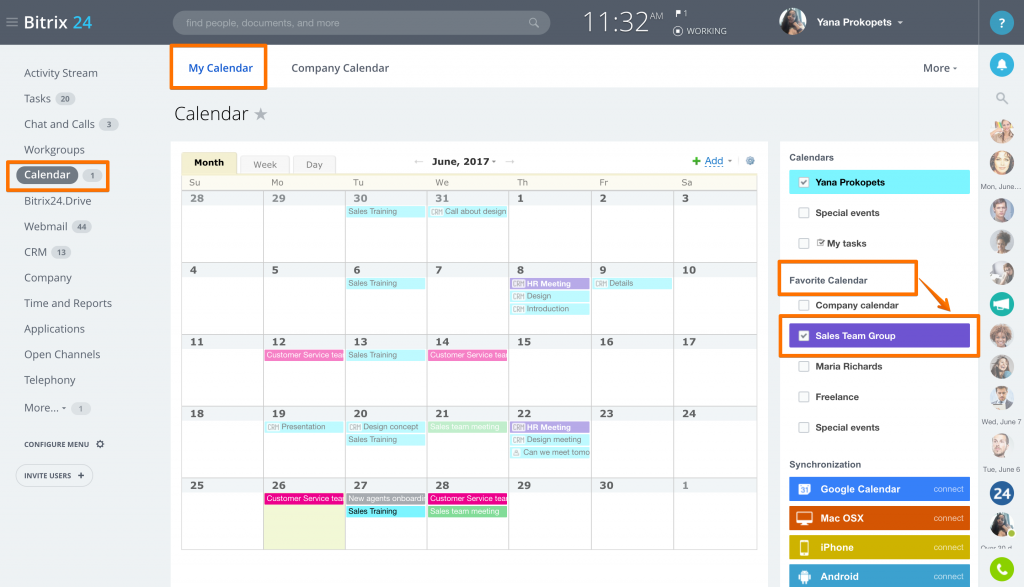The height and width of the screenshot is (587, 1024).
Task: Open the blue 24 icon in right sidebar
Action: pyautogui.click(x=1001, y=494)
